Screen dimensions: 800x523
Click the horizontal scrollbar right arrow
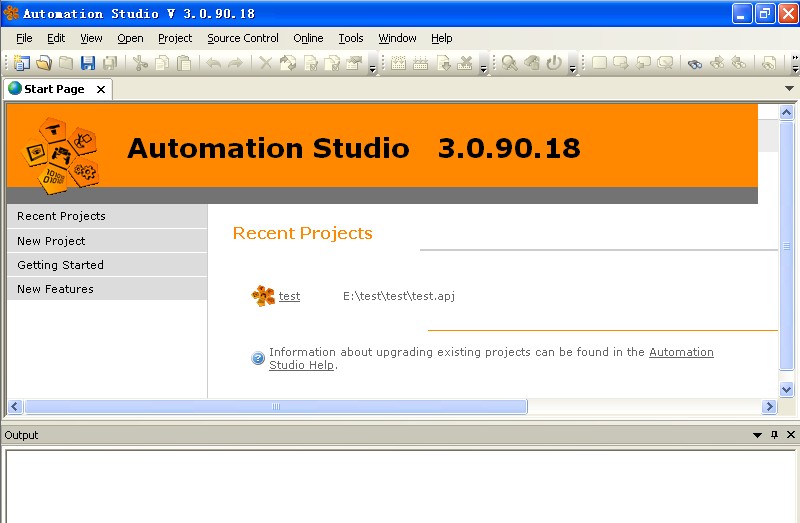point(769,406)
